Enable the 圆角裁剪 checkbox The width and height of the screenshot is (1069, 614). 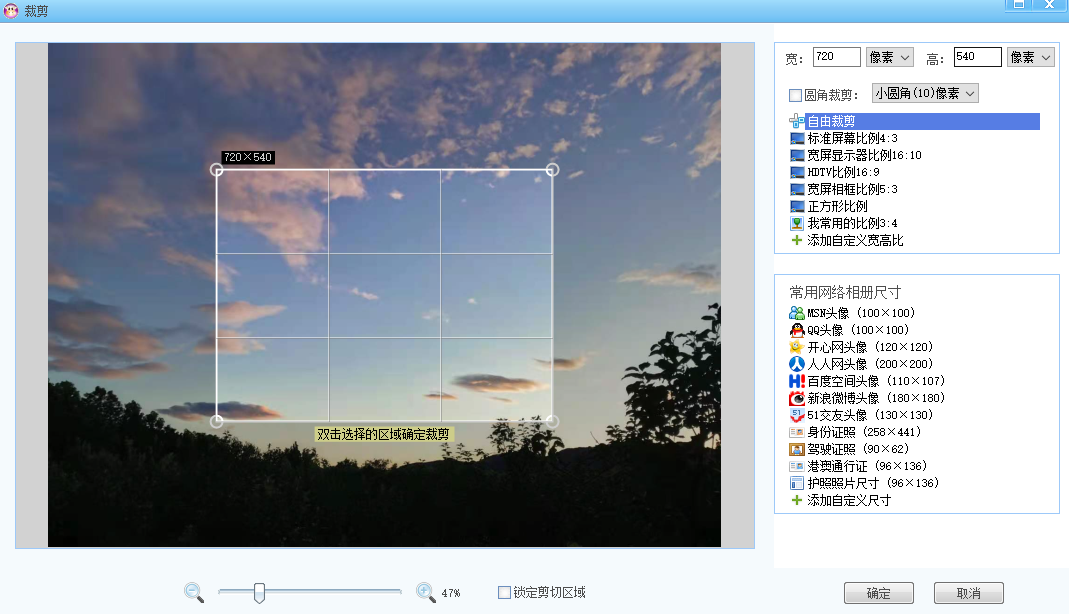click(x=795, y=95)
